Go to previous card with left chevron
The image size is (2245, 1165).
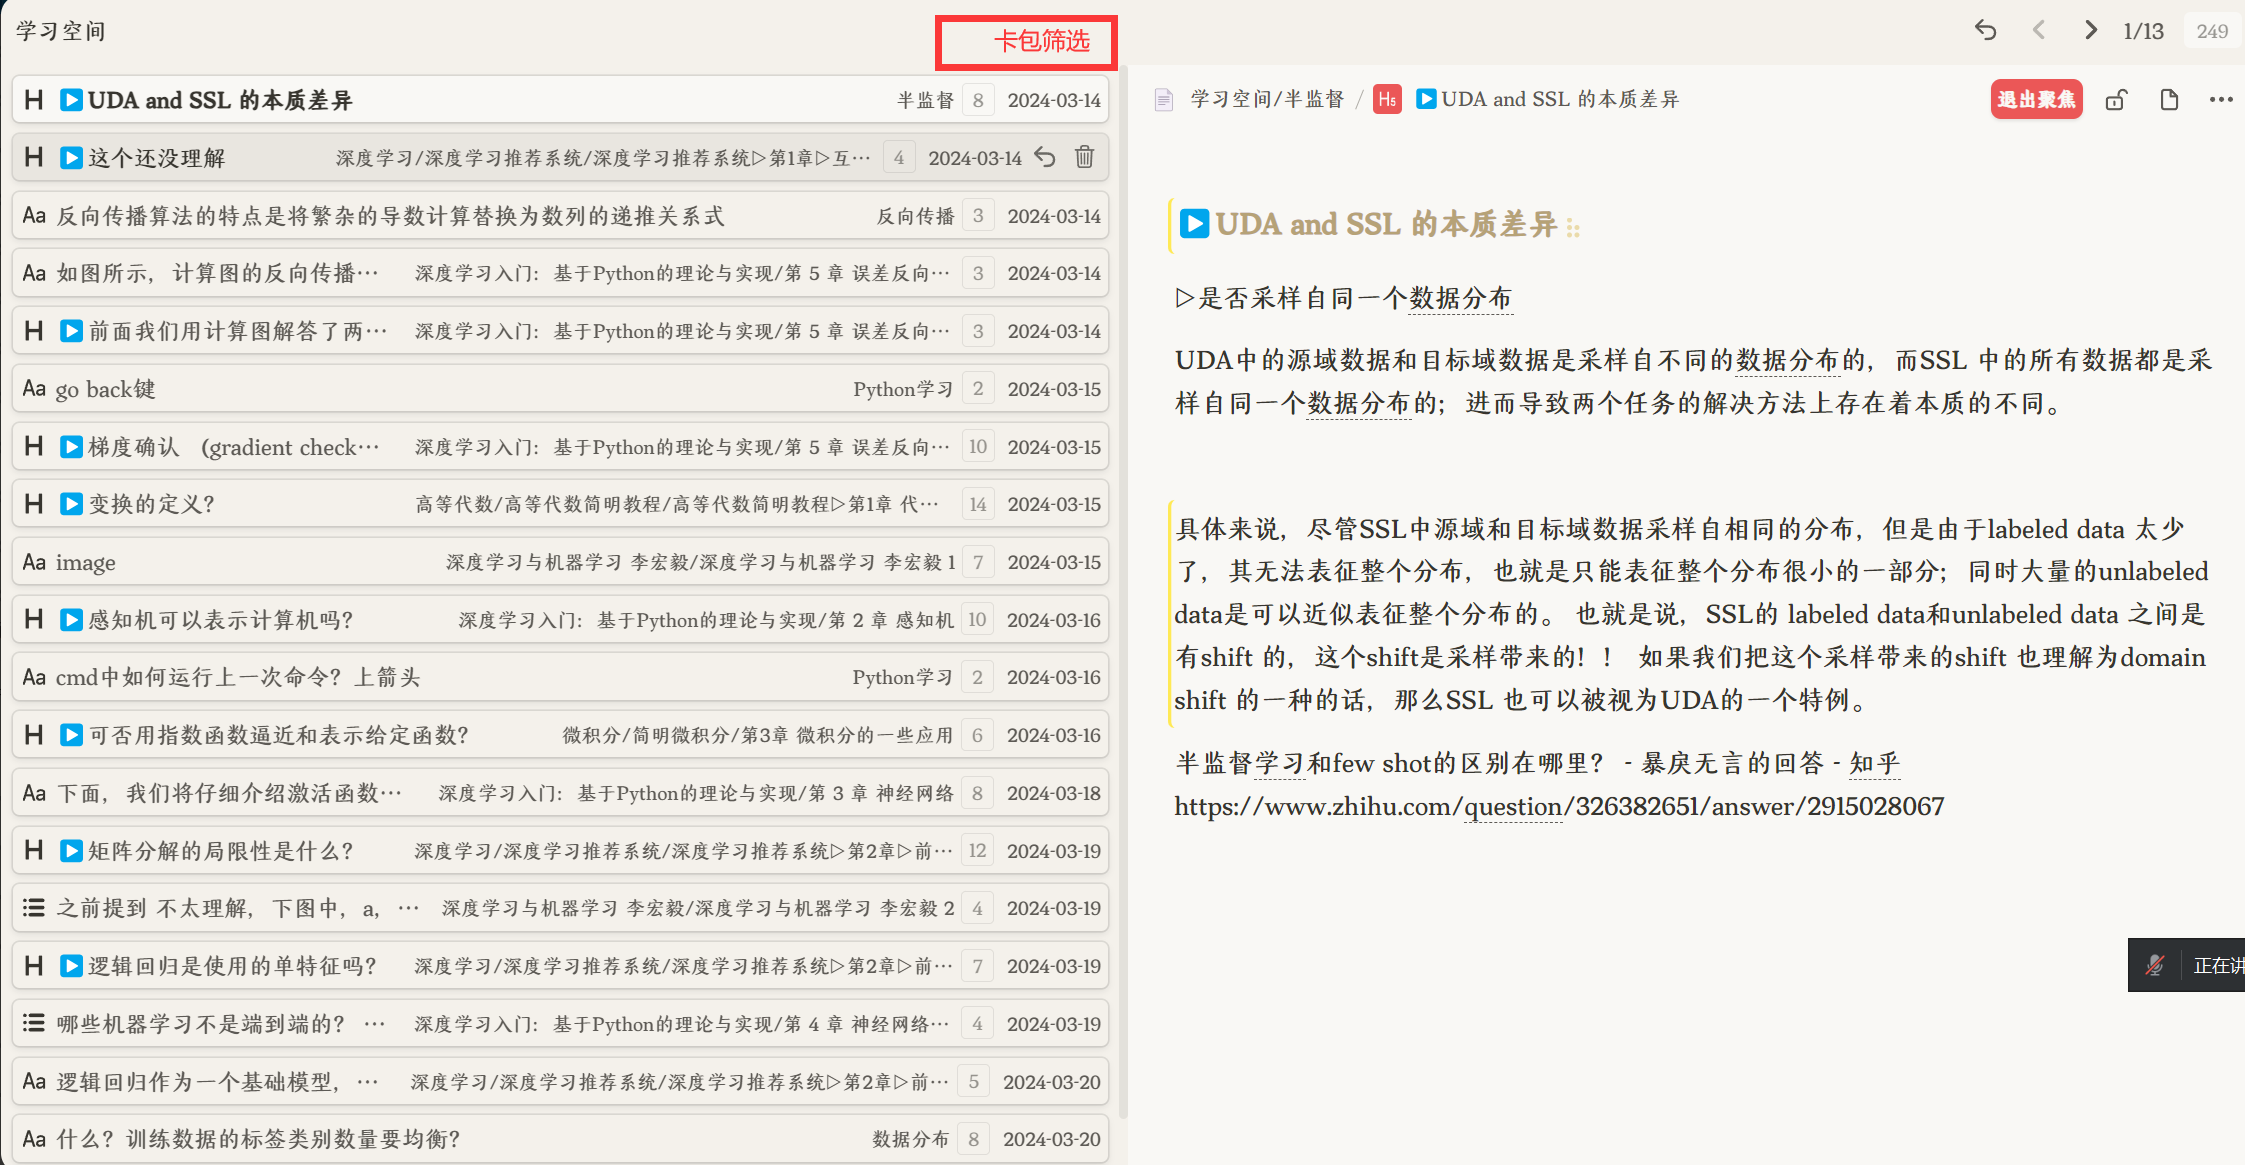(x=2039, y=30)
